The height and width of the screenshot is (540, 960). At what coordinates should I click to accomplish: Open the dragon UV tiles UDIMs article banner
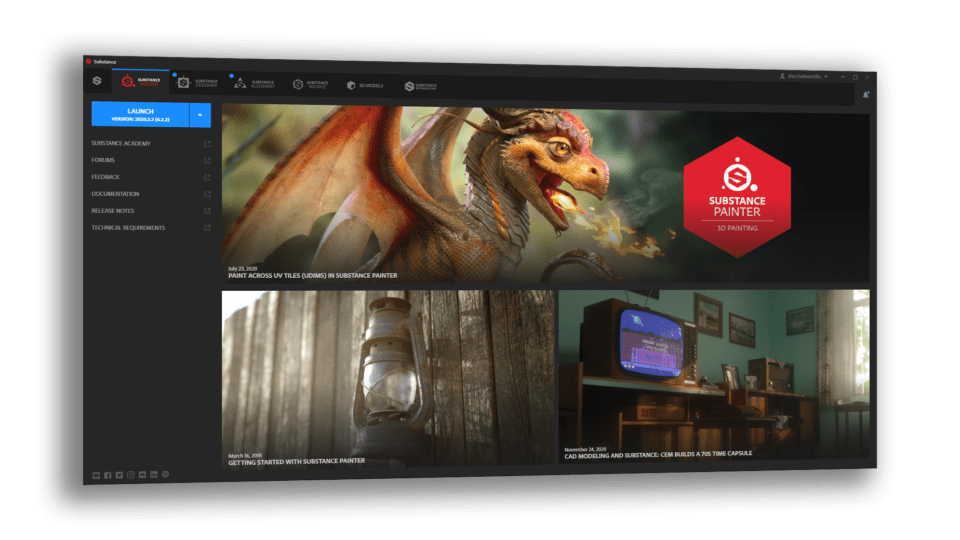coord(545,195)
